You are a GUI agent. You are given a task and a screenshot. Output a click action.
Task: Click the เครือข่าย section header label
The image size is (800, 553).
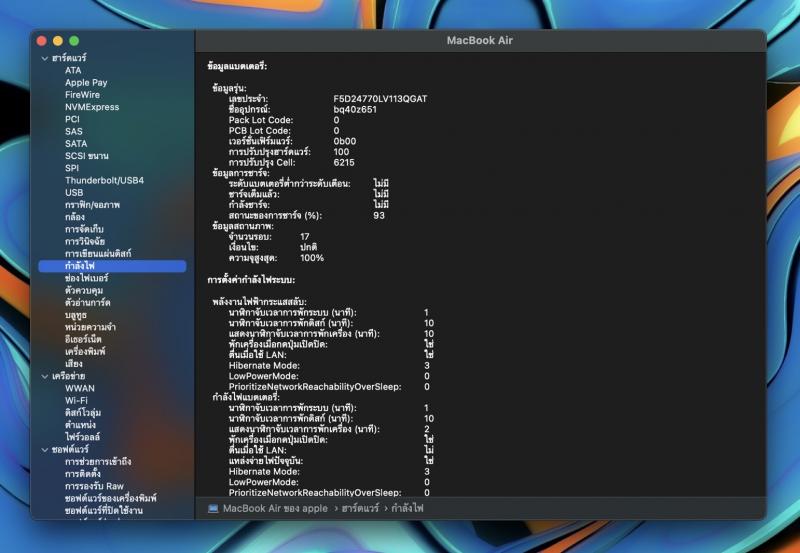click(68, 376)
